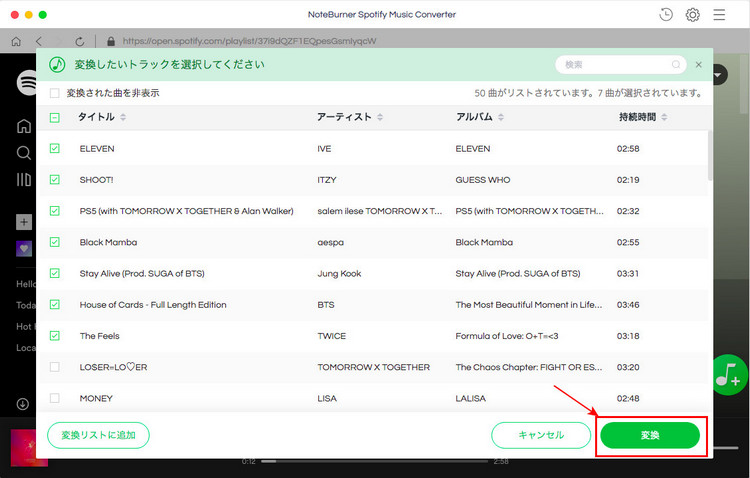Click the track list scrollbar
750x478 pixels.
click(x=710, y=156)
